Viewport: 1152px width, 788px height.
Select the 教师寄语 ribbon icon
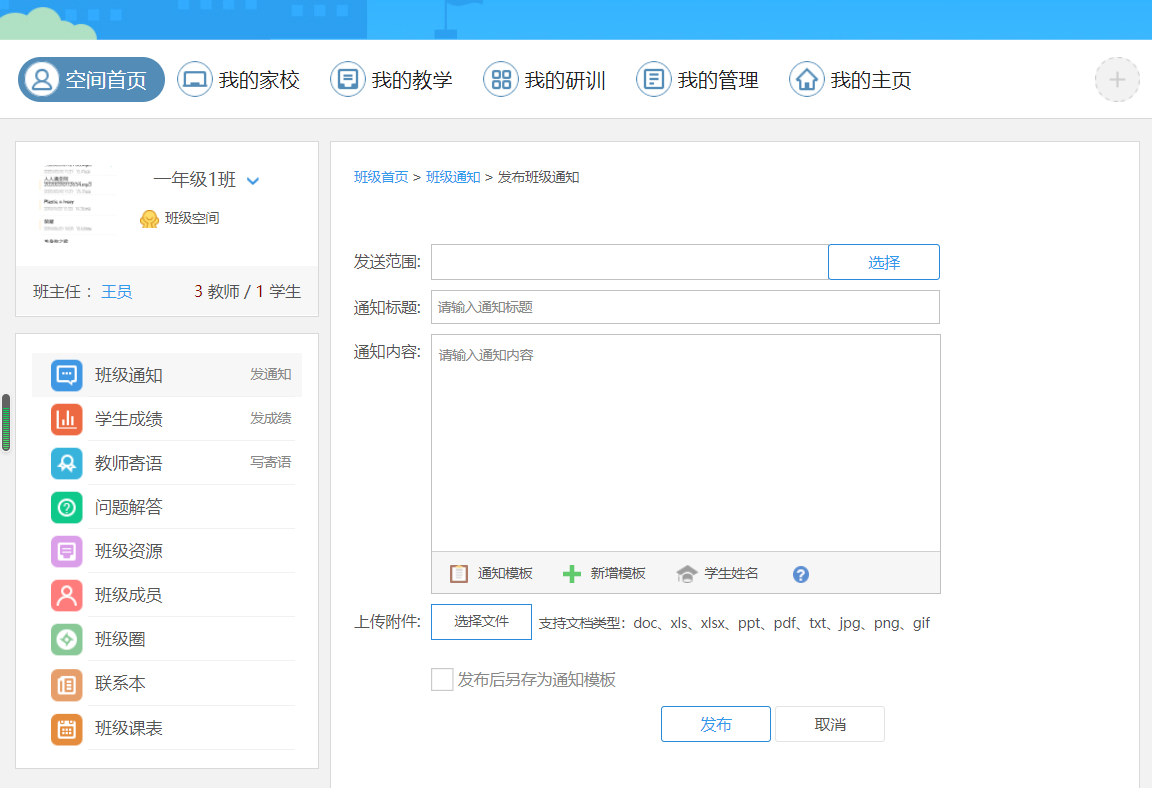(67, 463)
